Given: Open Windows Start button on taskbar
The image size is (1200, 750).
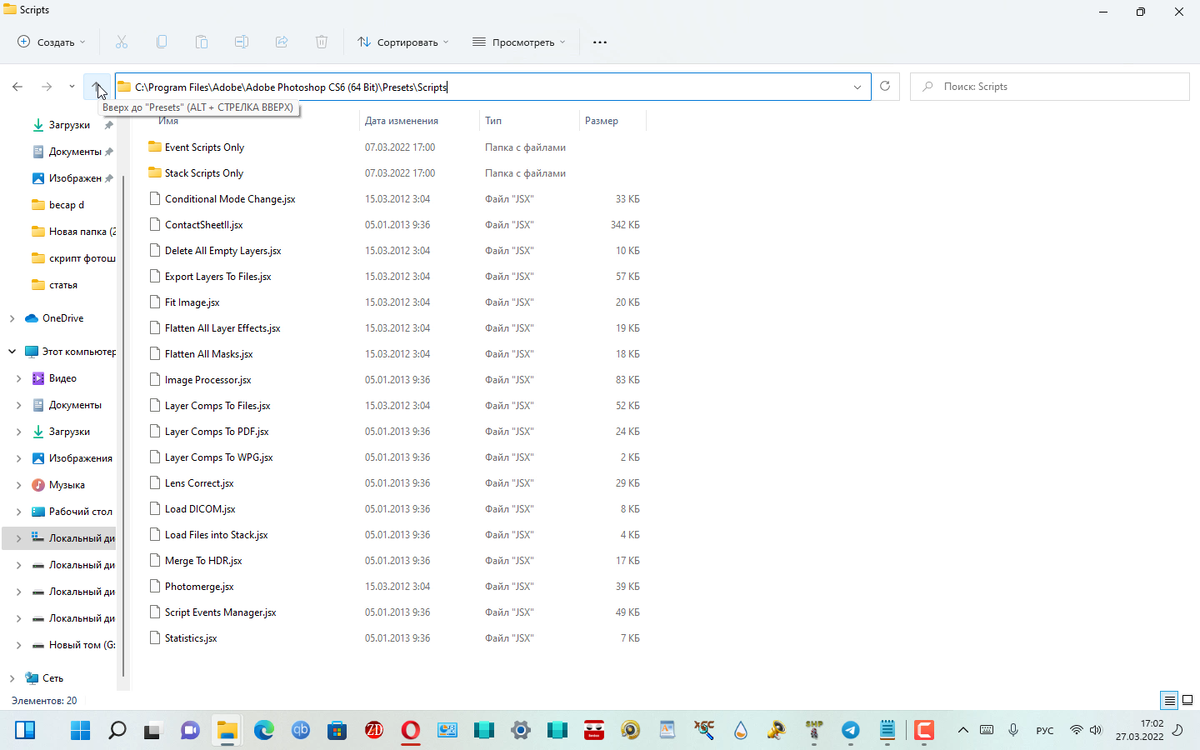Looking at the screenshot, I should coord(80,730).
